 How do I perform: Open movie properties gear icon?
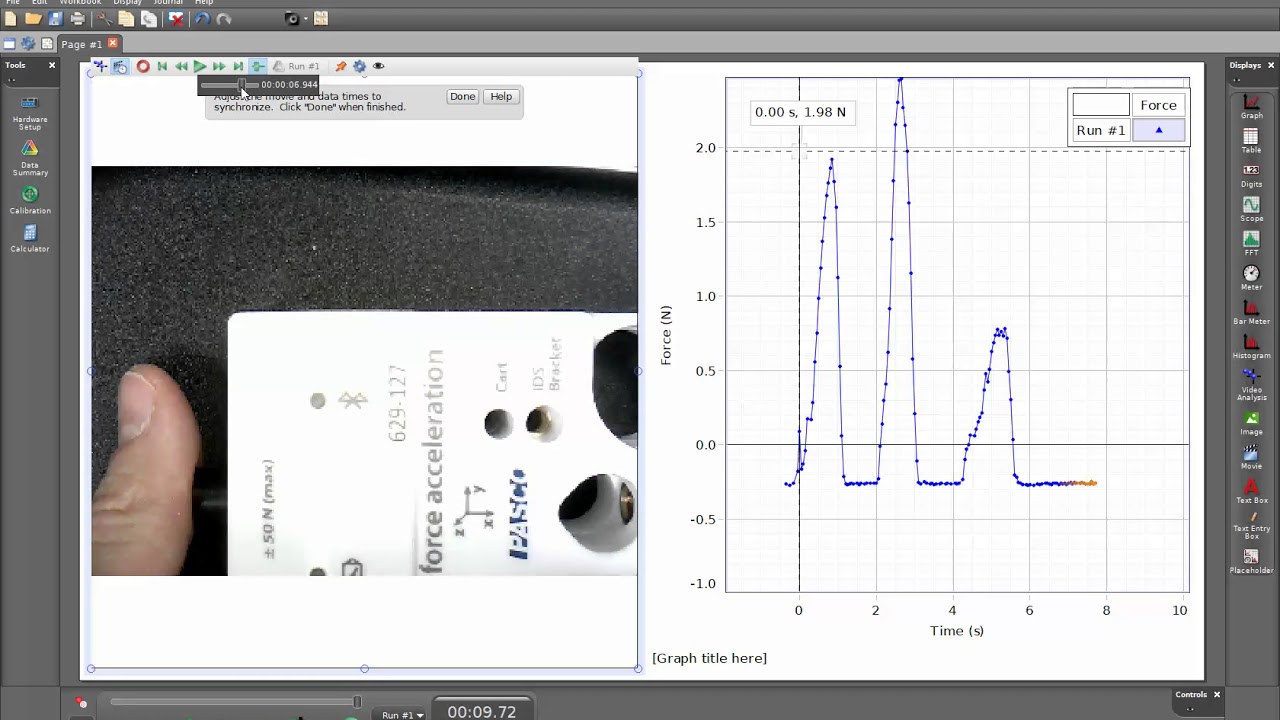point(359,66)
